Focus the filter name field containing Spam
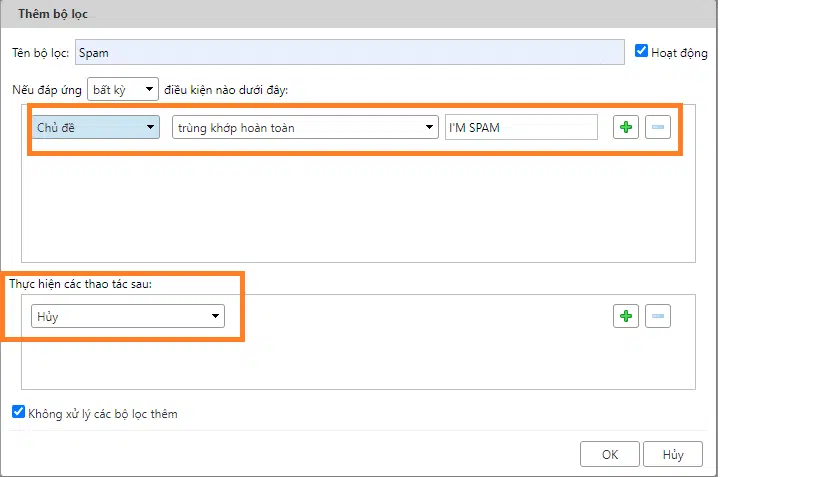Screen dimensions: 819x477 click(x=349, y=52)
